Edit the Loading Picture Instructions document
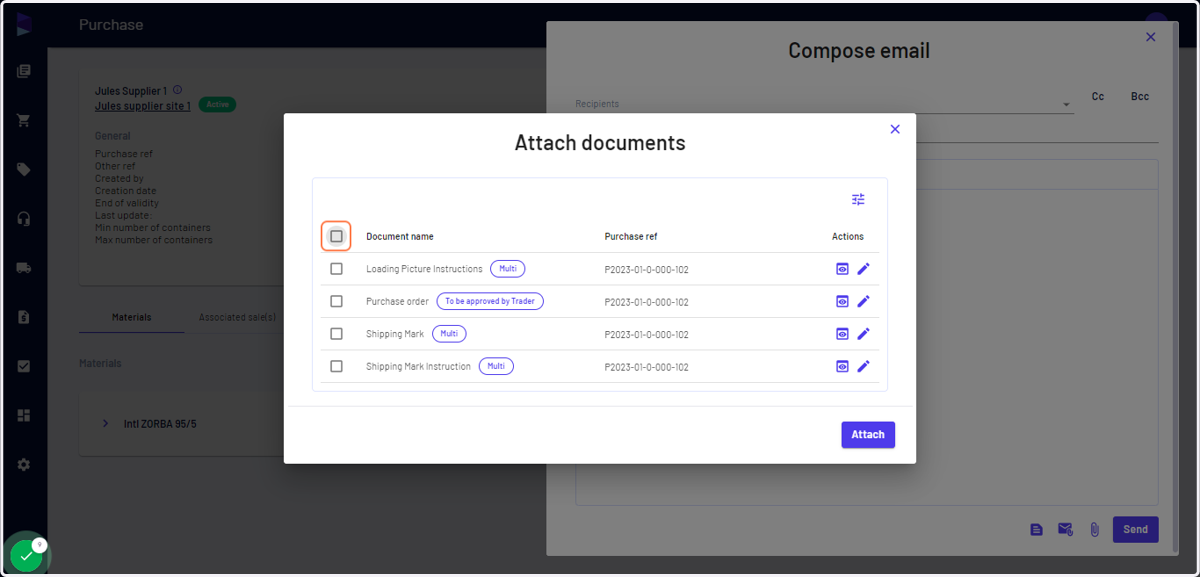This screenshot has width=1200, height=577. 864,269
